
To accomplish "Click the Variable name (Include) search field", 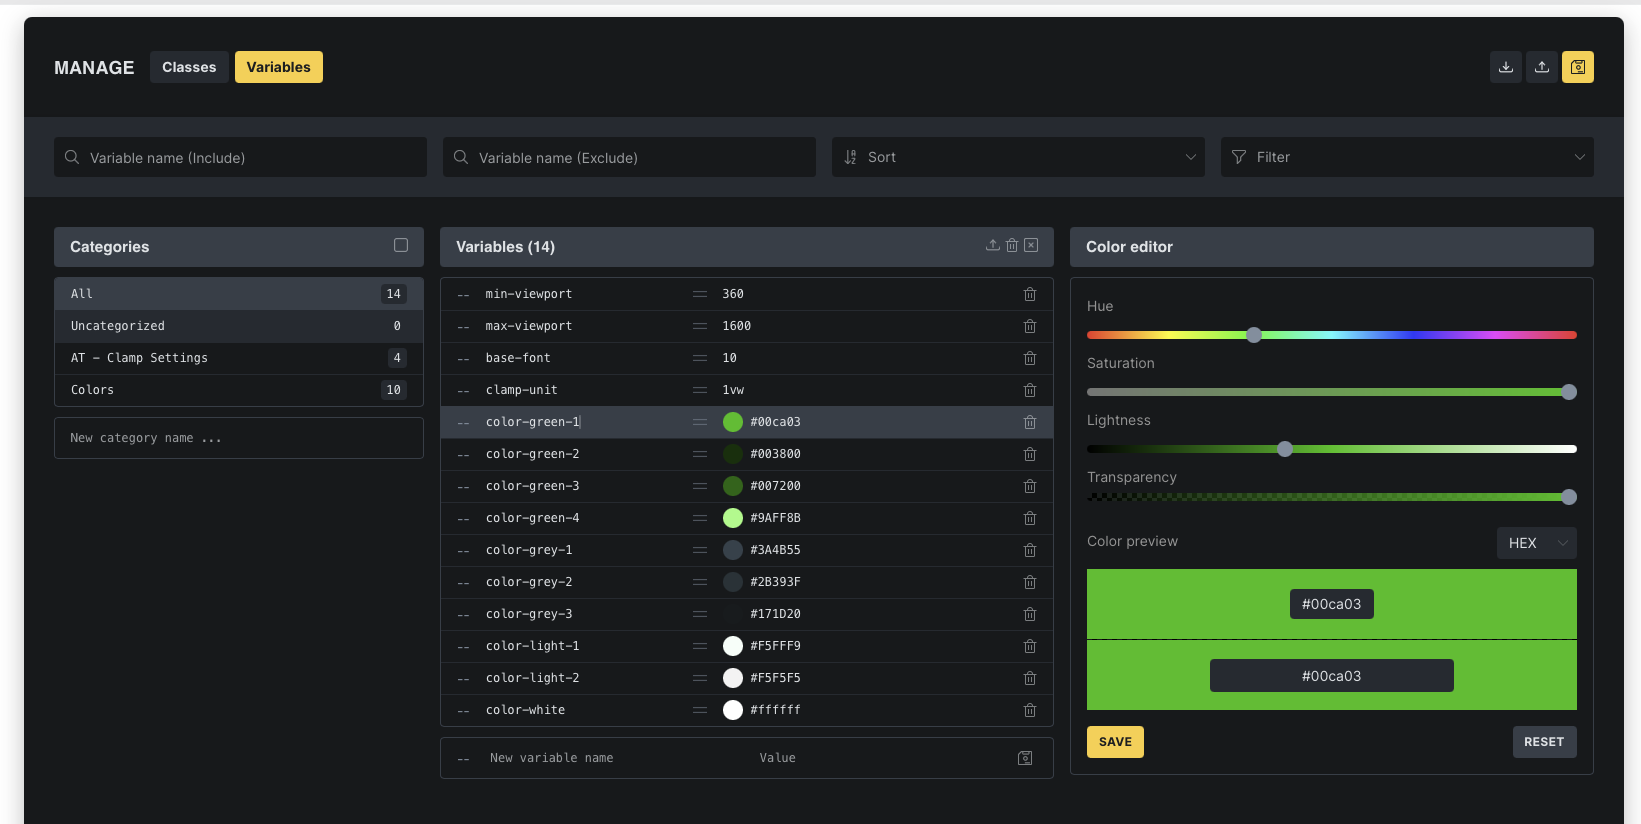I will [240, 157].
